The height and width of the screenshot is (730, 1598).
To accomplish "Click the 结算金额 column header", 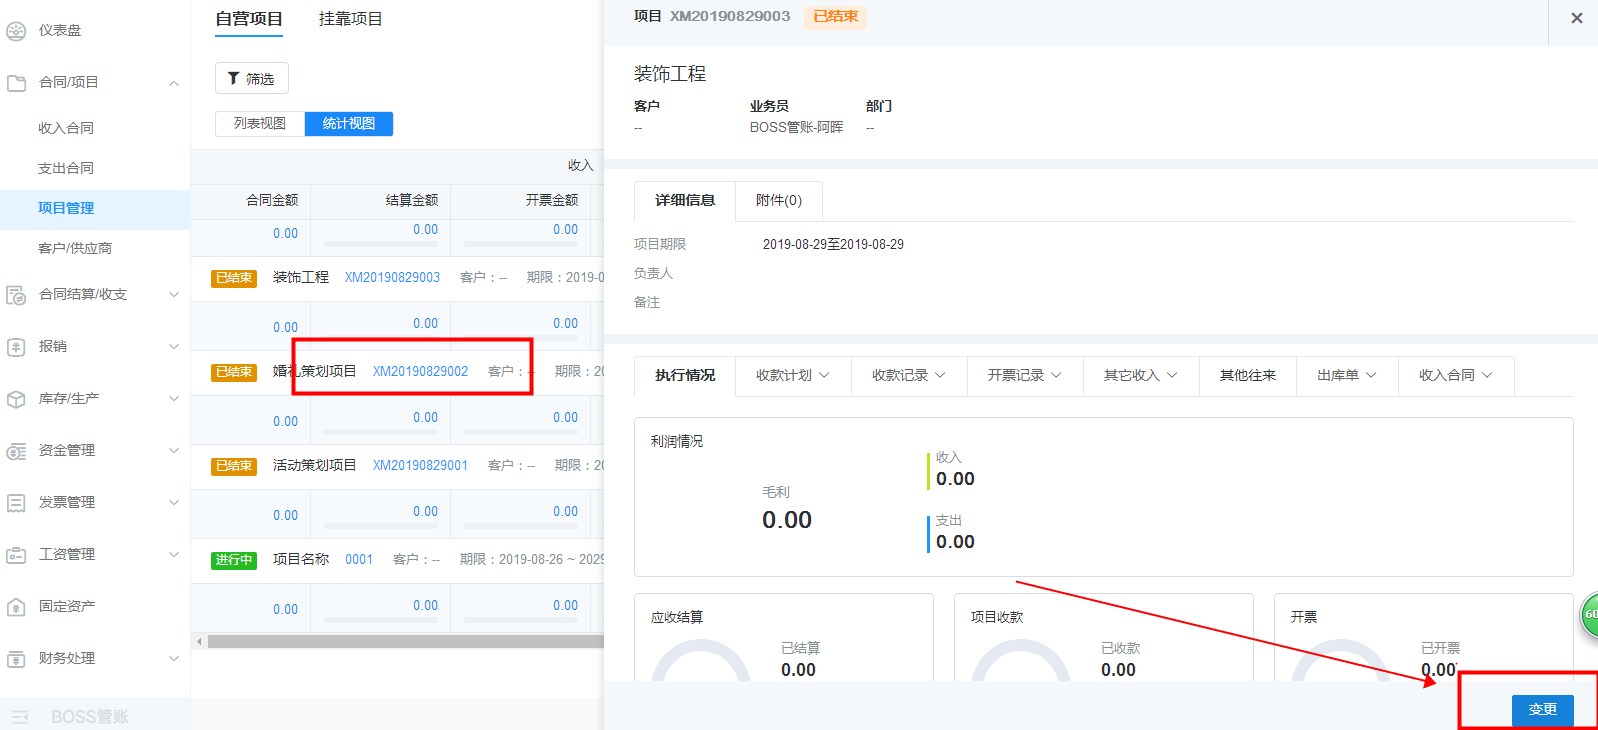I will click(412, 201).
